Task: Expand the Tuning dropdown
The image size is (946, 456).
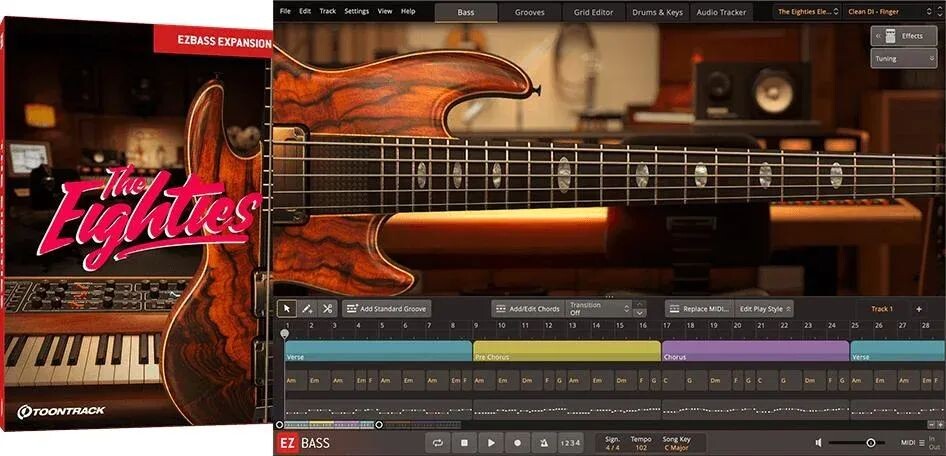Action: pos(903,59)
